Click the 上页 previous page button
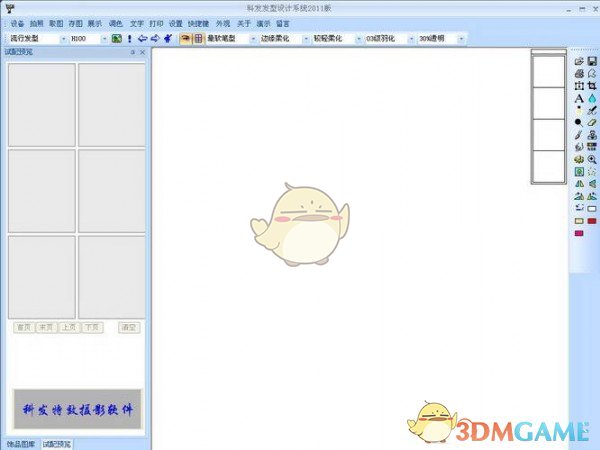The height and width of the screenshot is (450, 600). (x=69, y=328)
